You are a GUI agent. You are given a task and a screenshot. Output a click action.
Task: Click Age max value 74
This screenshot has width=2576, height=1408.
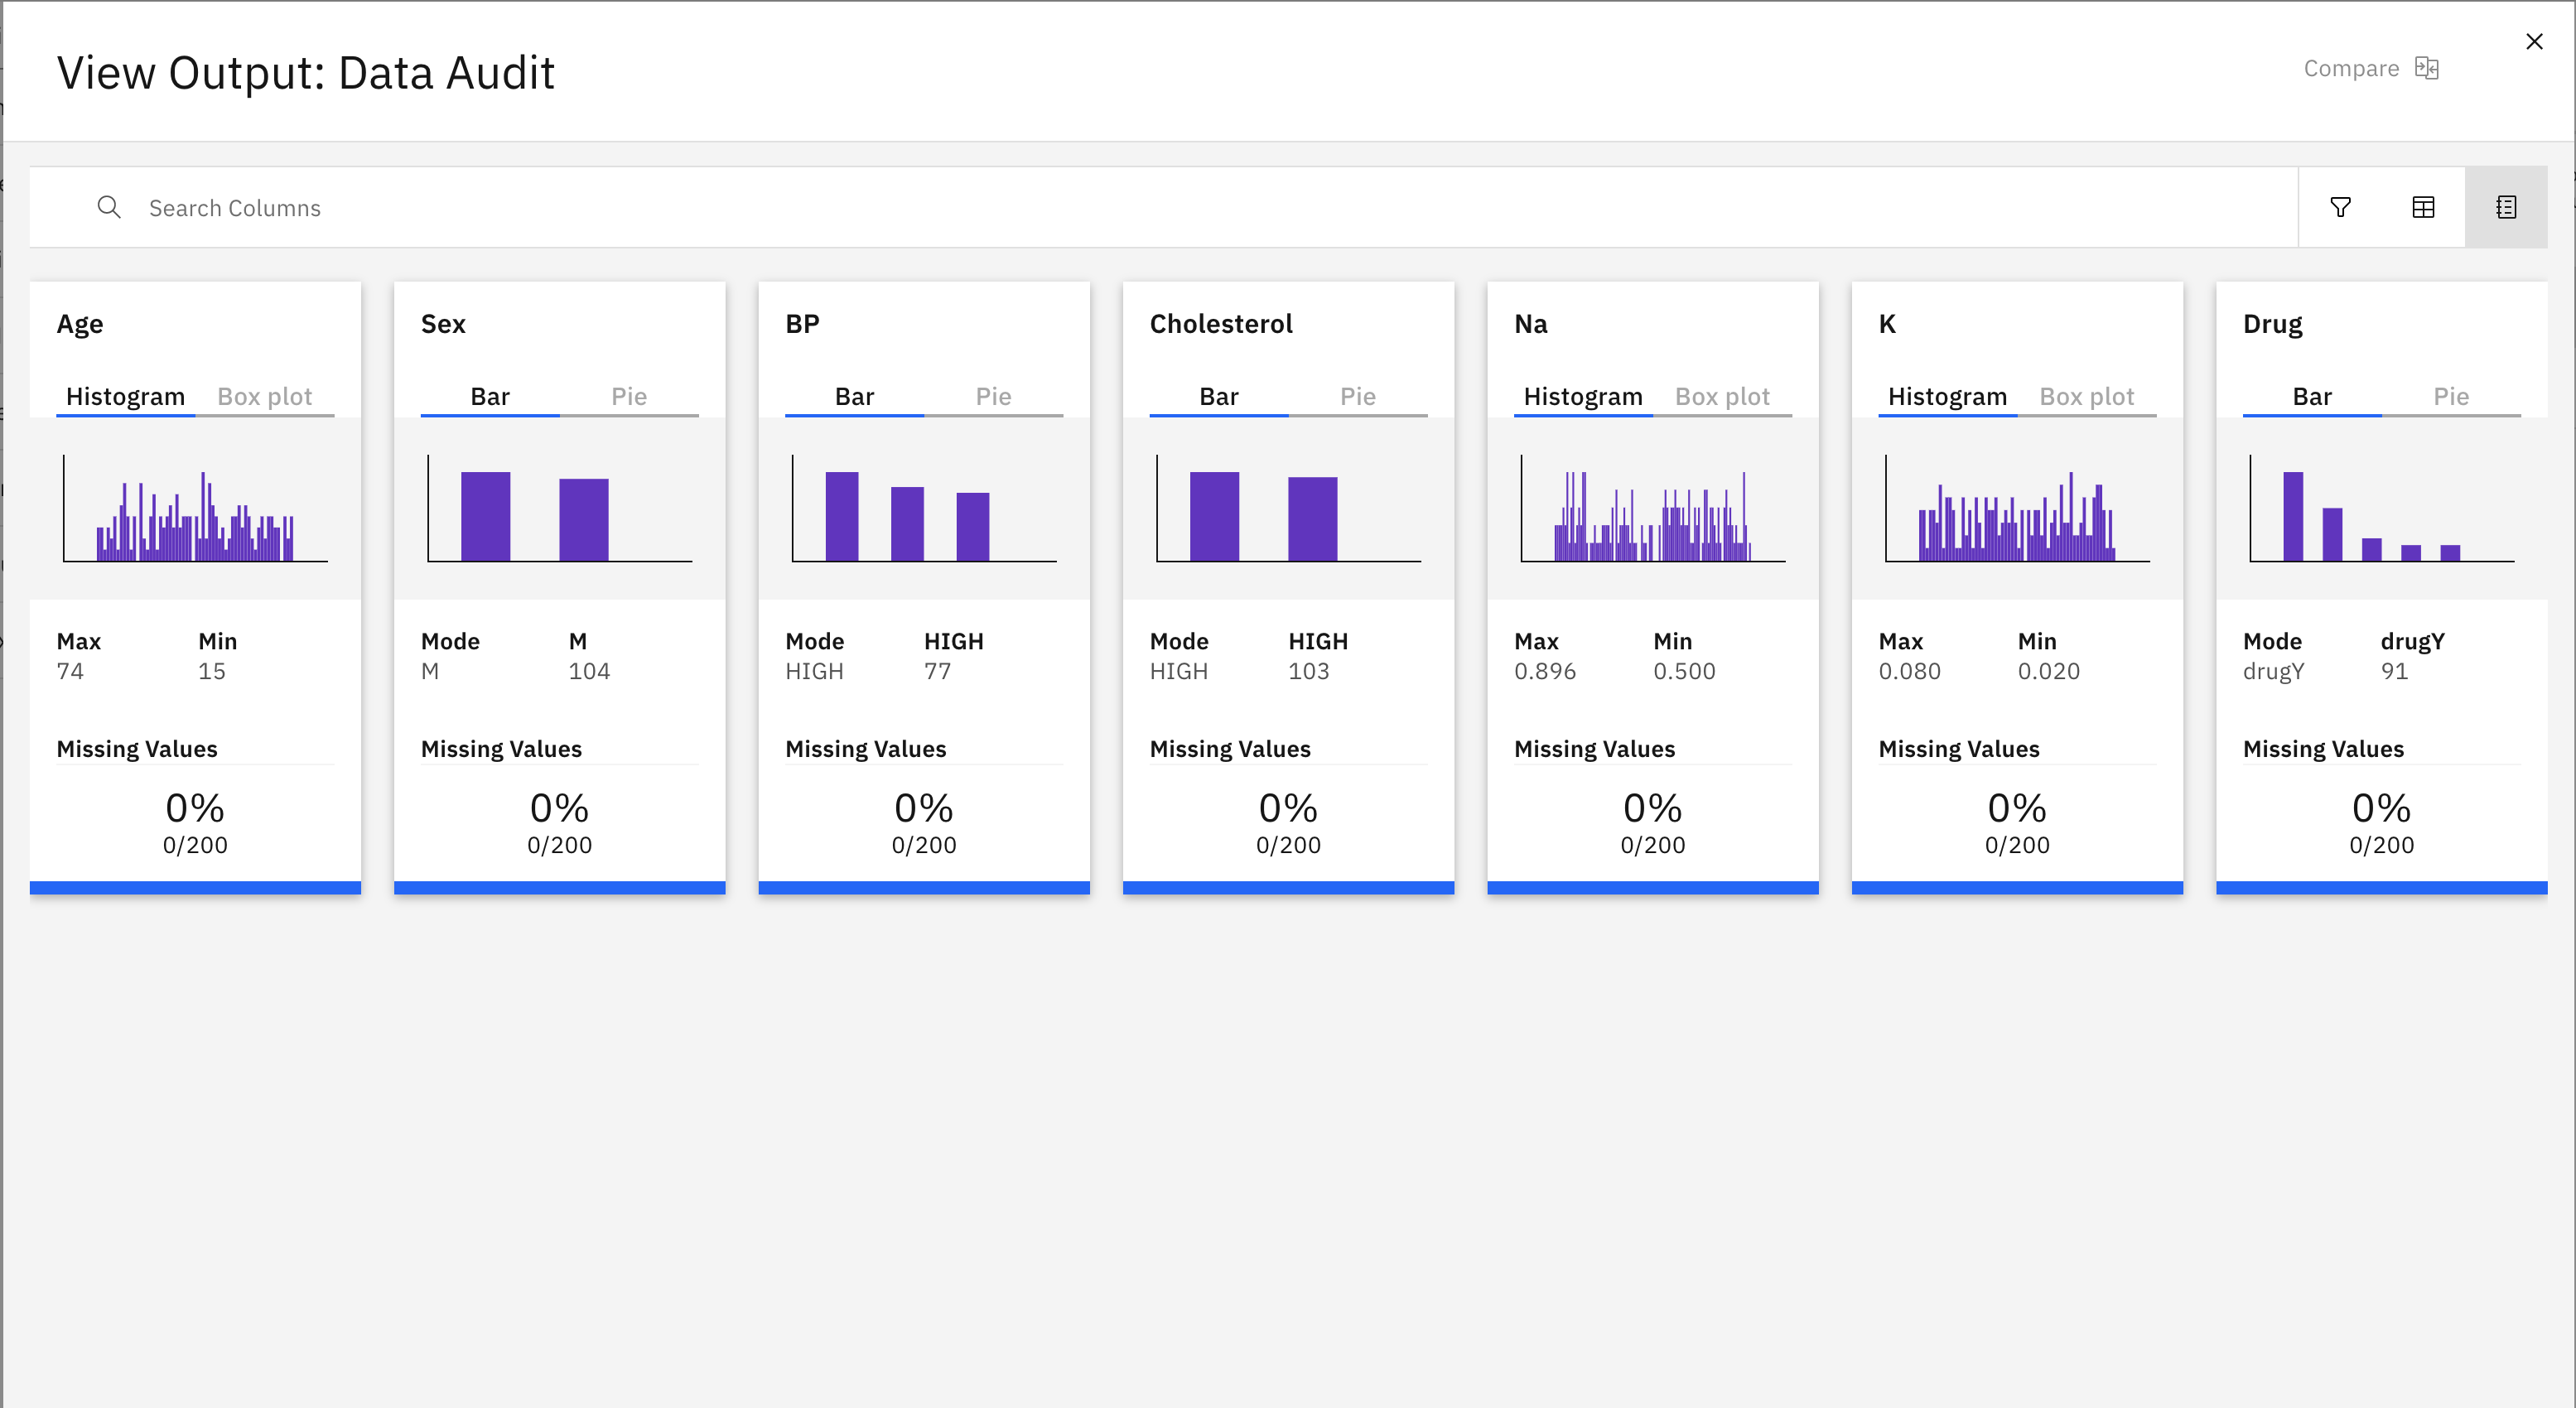[70, 671]
